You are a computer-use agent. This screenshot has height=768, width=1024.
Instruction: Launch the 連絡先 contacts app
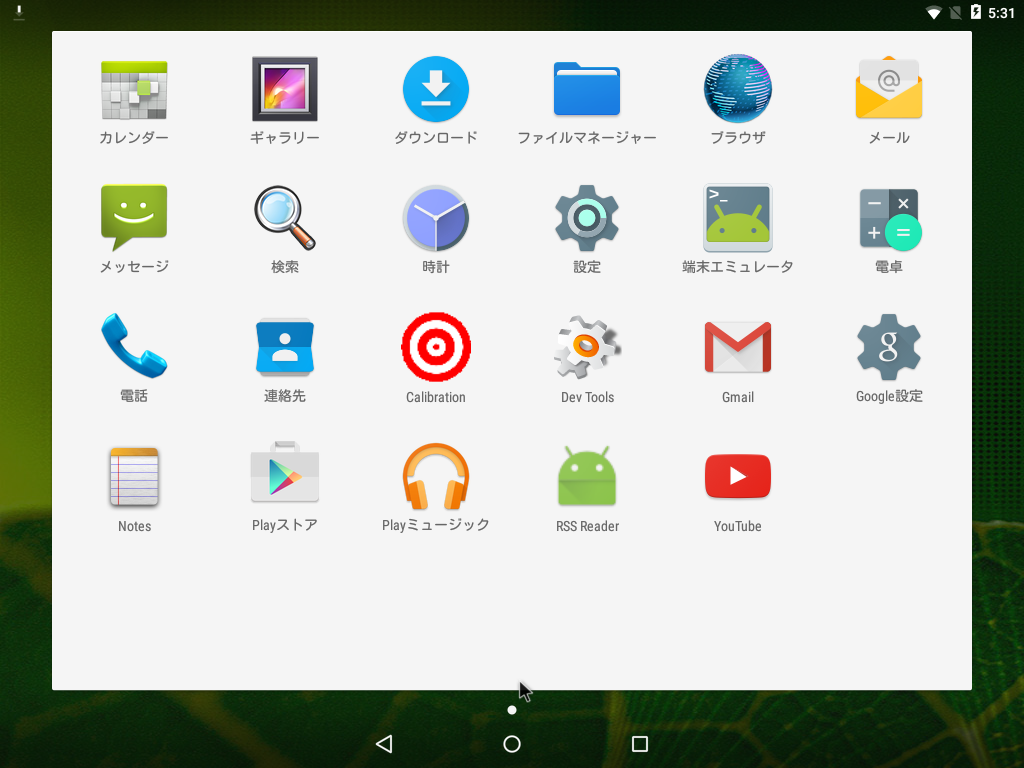(285, 347)
